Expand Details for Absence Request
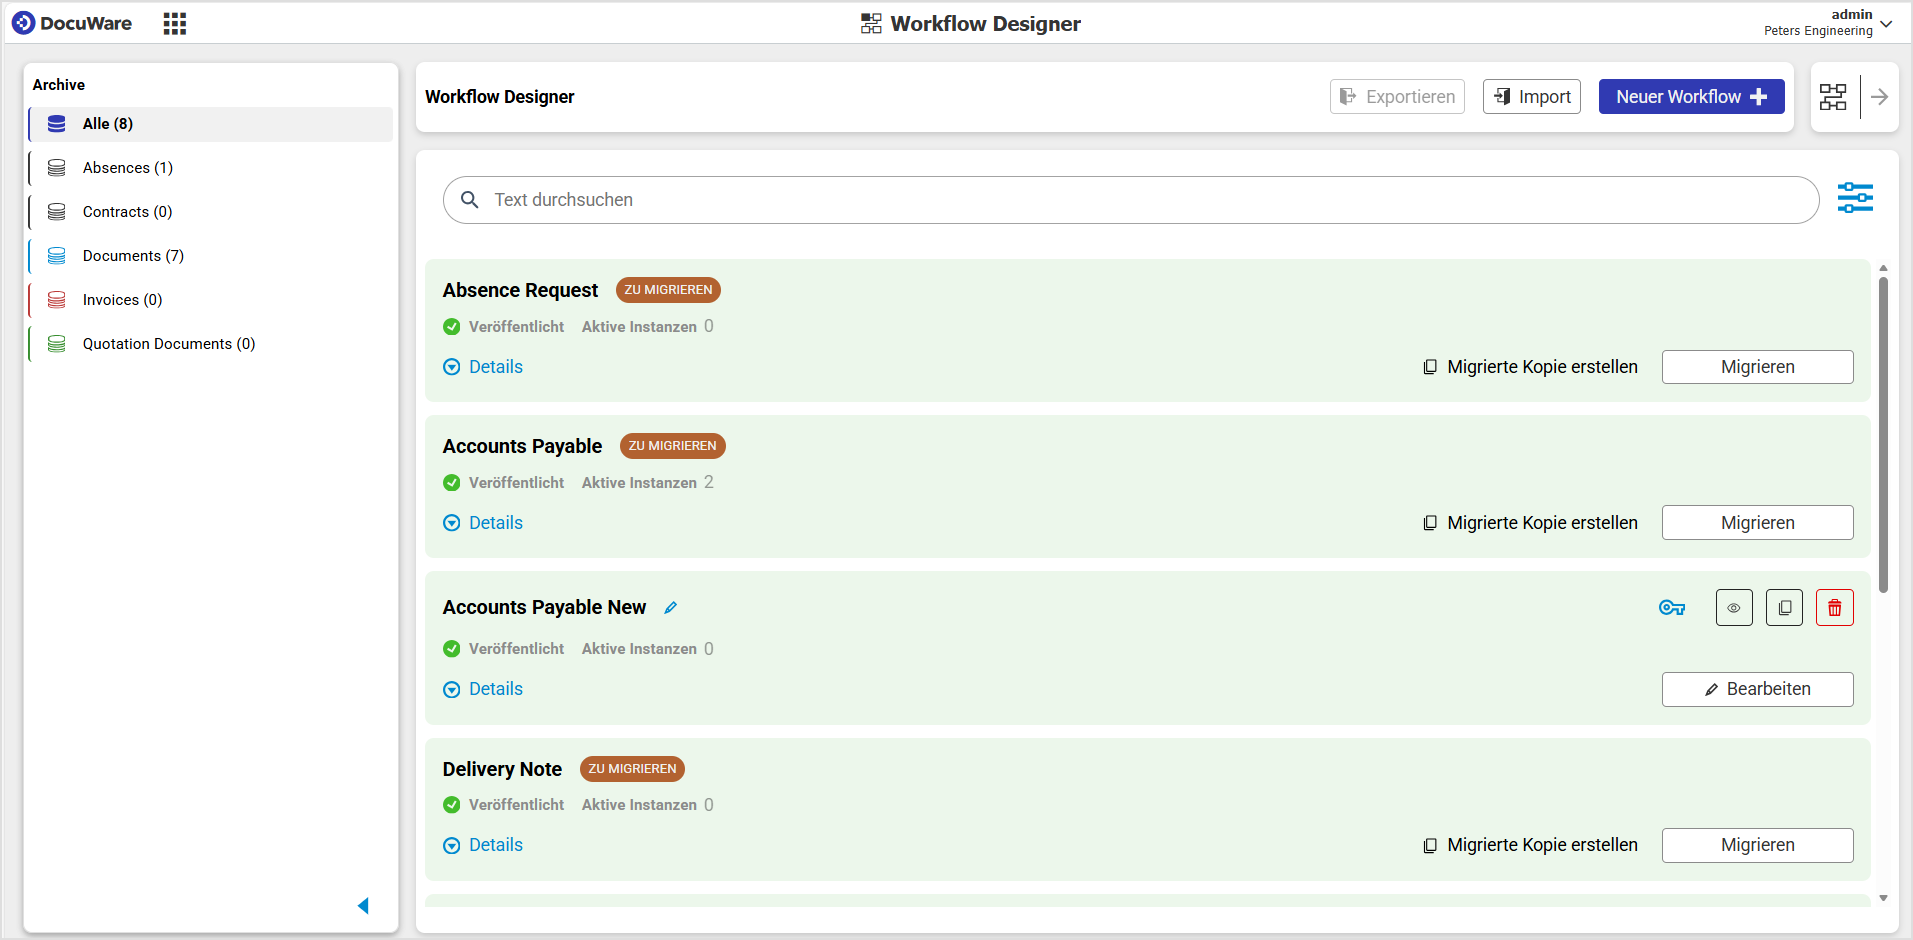This screenshot has height=940, width=1913. [x=483, y=366]
